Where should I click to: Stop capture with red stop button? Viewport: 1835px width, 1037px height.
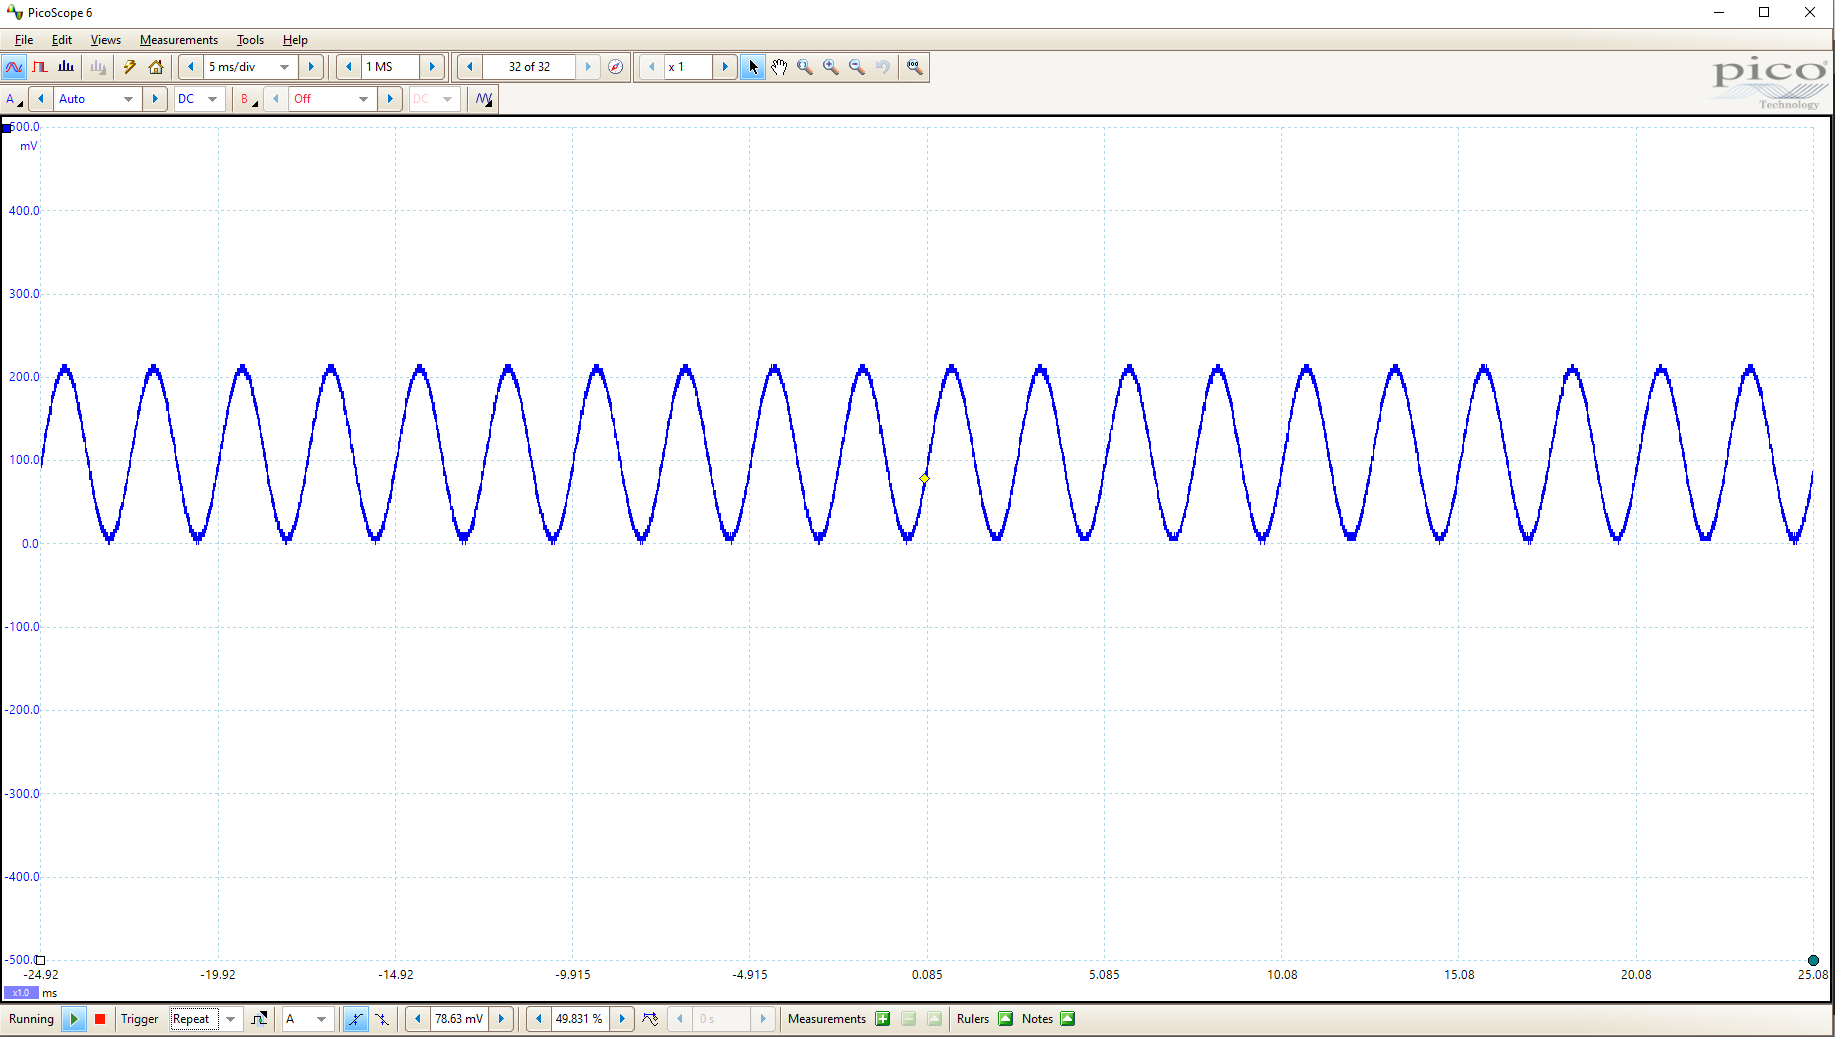100,1019
